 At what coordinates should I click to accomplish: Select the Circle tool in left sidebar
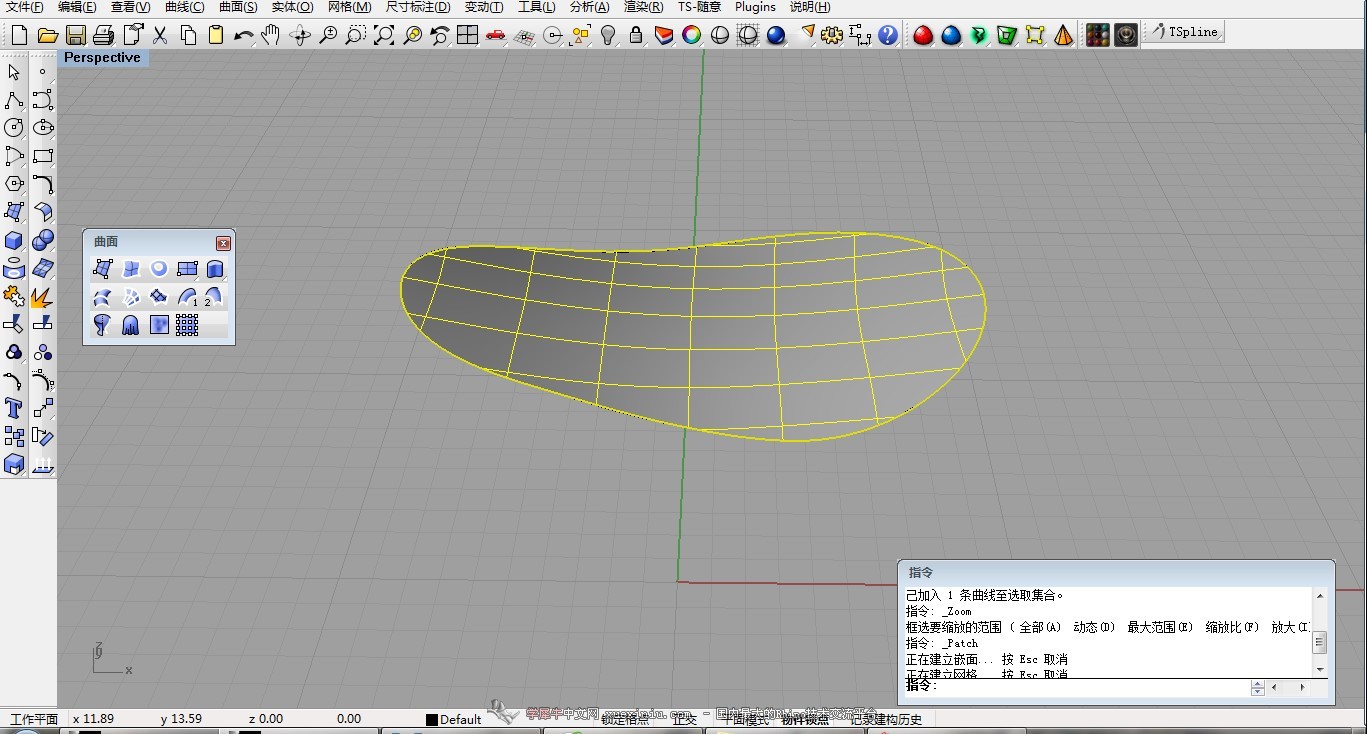14,128
